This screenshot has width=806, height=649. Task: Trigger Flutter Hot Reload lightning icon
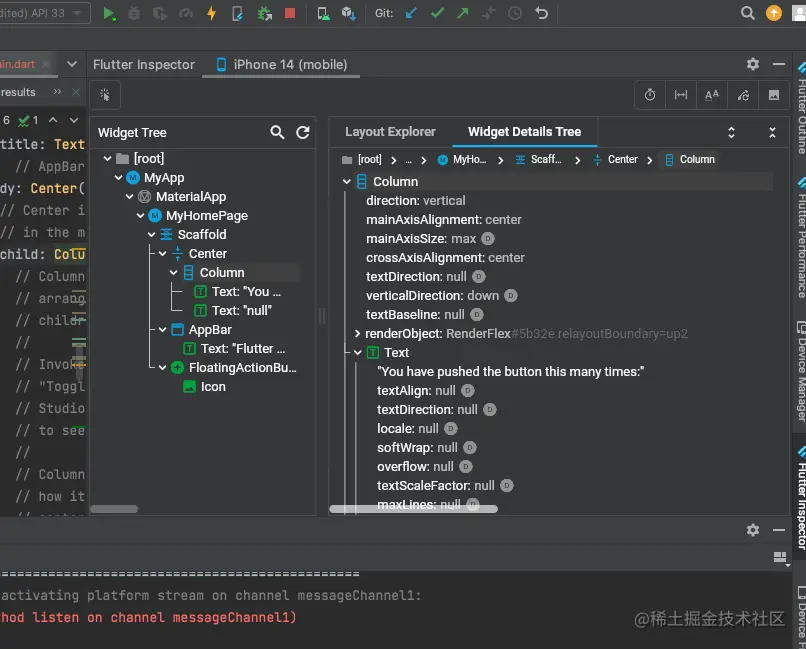click(211, 13)
